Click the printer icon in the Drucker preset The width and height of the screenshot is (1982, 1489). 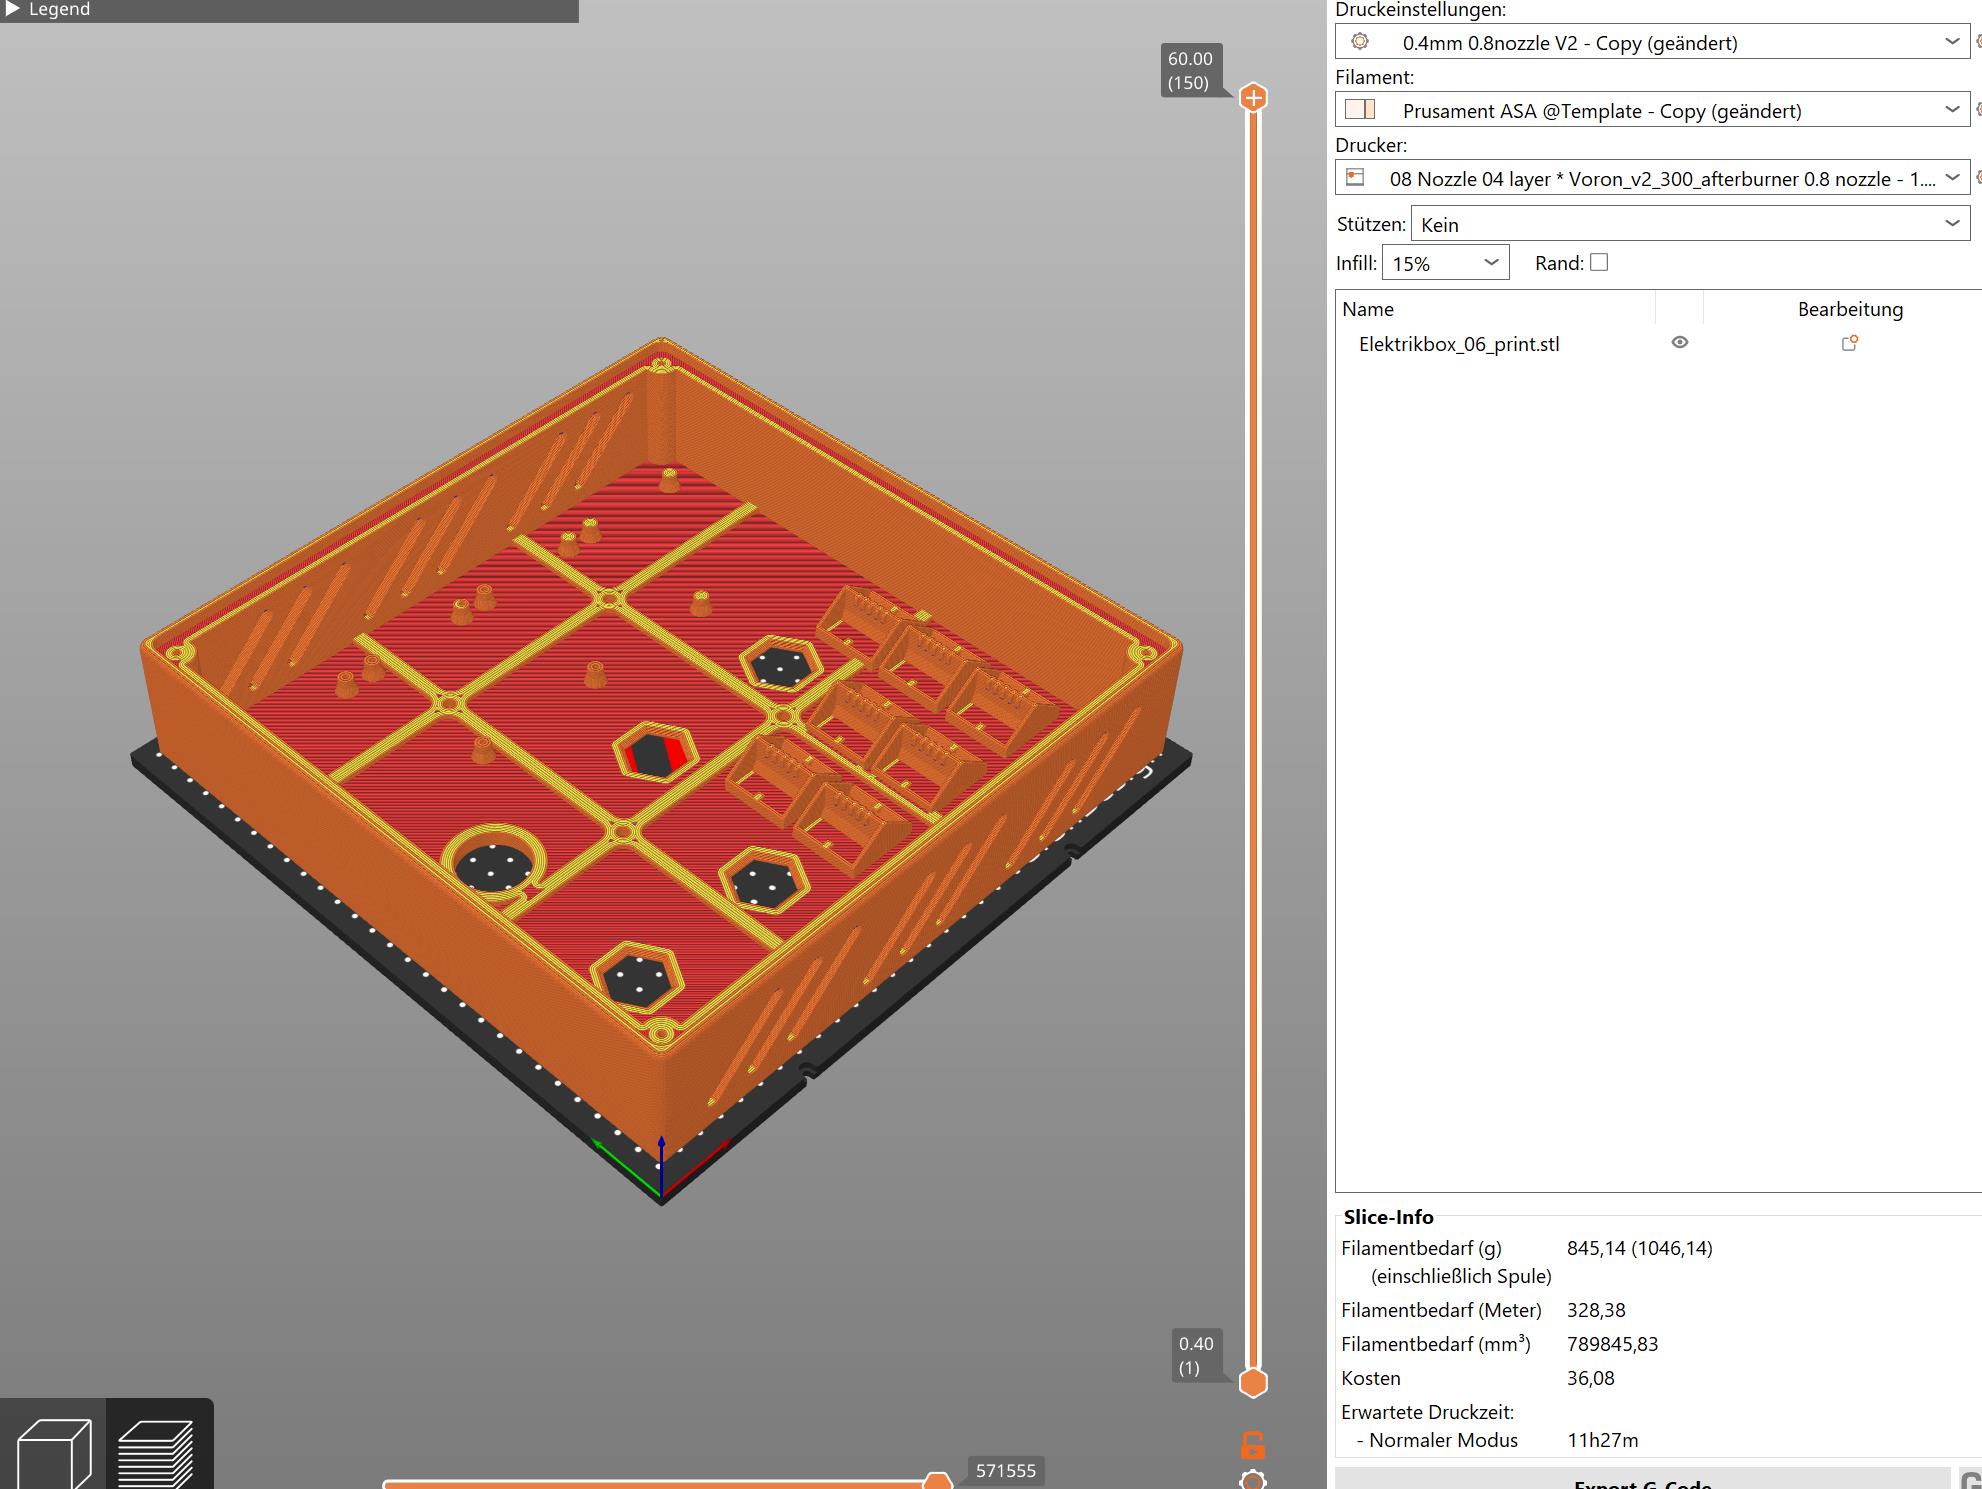pos(1355,177)
